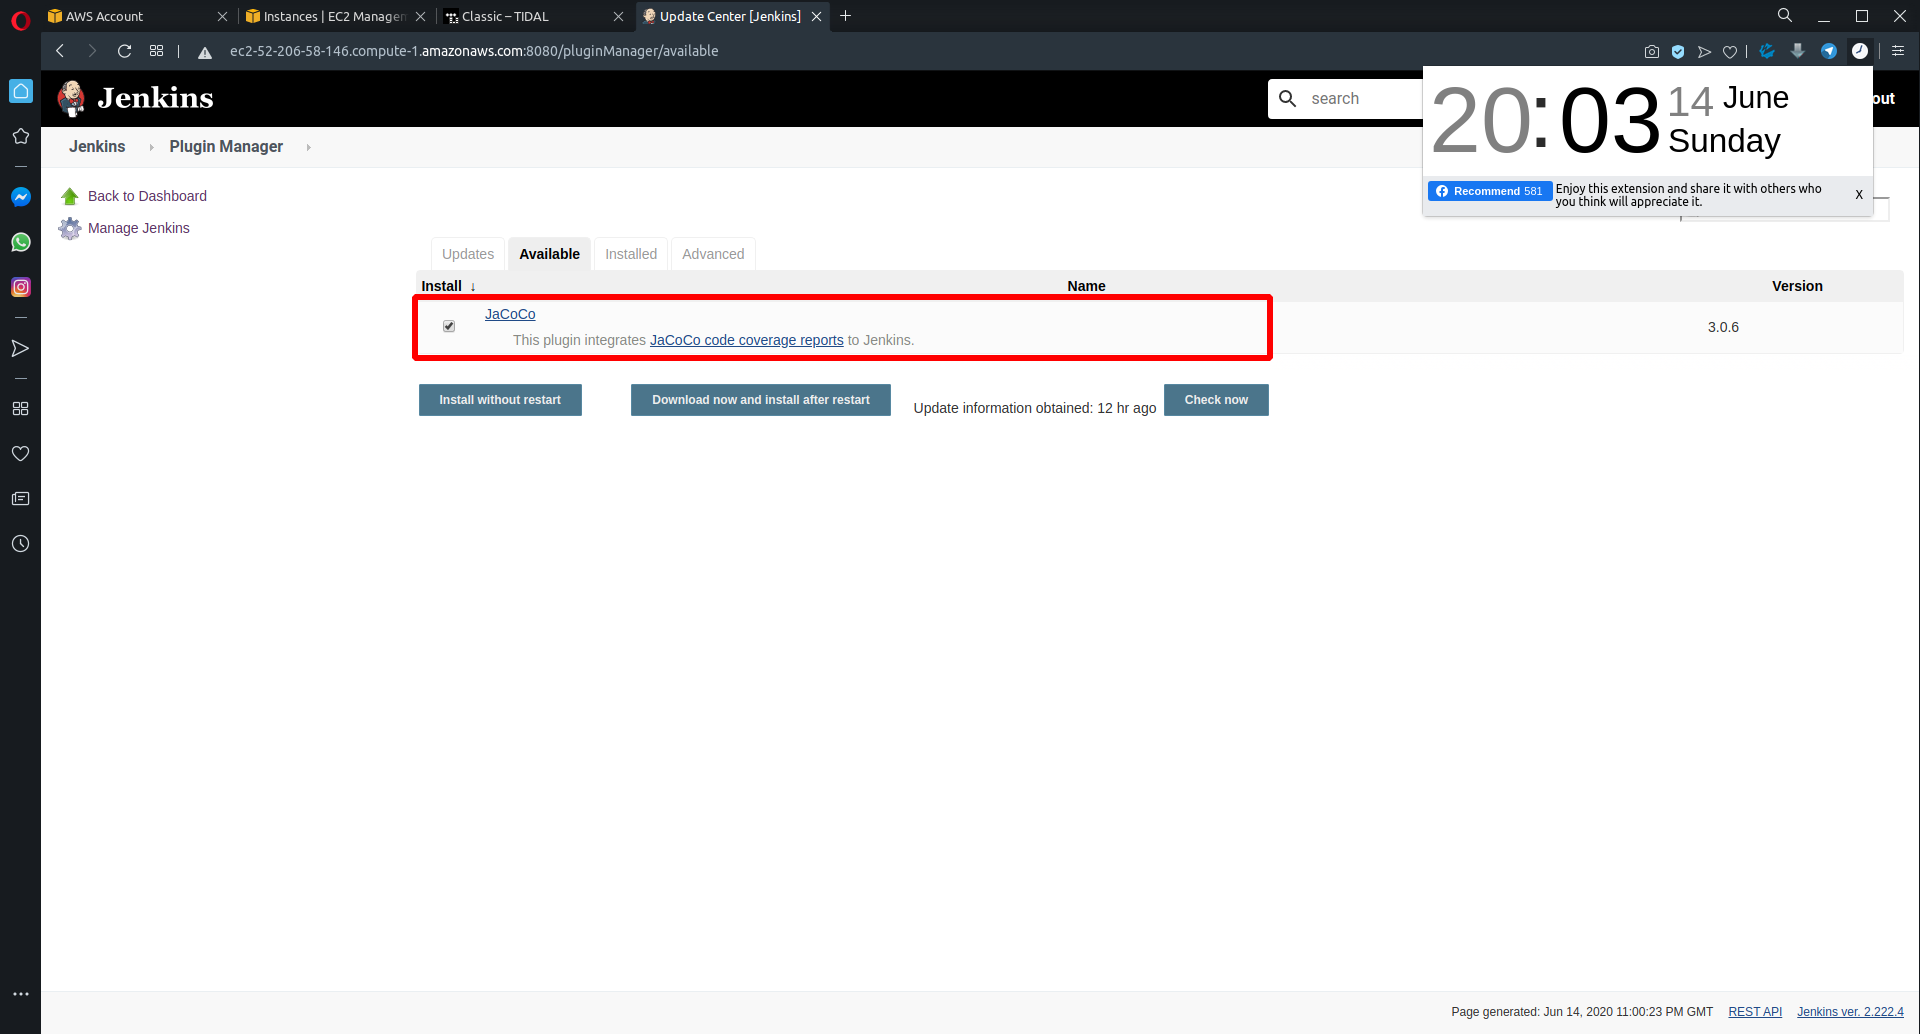This screenshot has height=1034, width=1920.
Task: Open WhatsApp in the Opera sidebar
Action: point(20,242)
